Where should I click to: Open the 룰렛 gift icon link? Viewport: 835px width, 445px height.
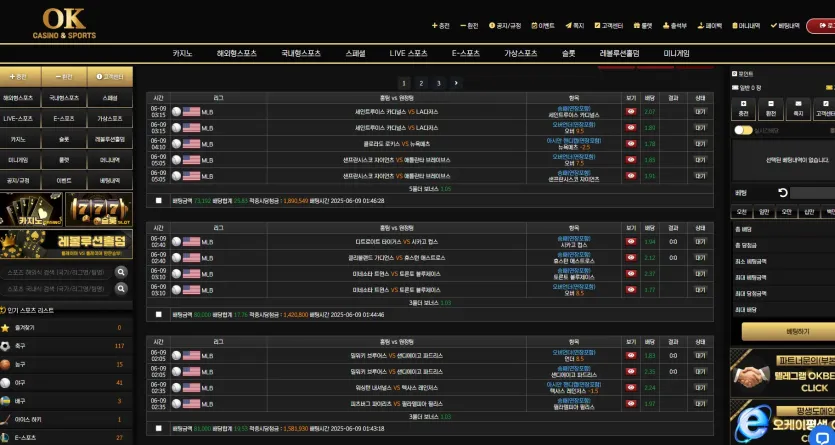coord(643,26)
